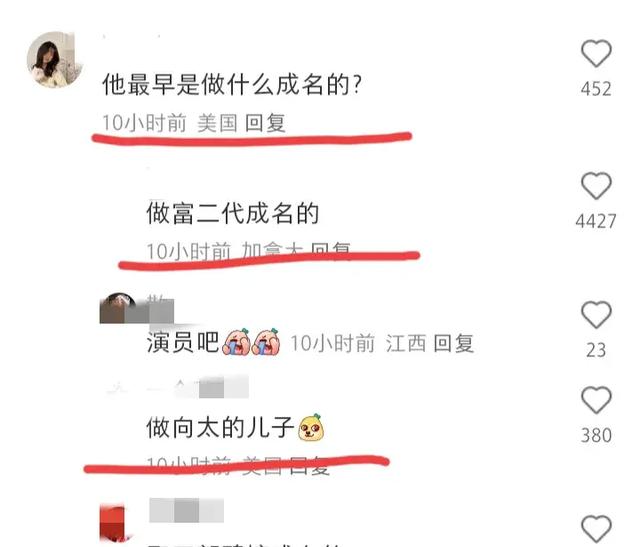
Task: Reply to the 做富二代成名的 comment
Action: tap(331, 250)
